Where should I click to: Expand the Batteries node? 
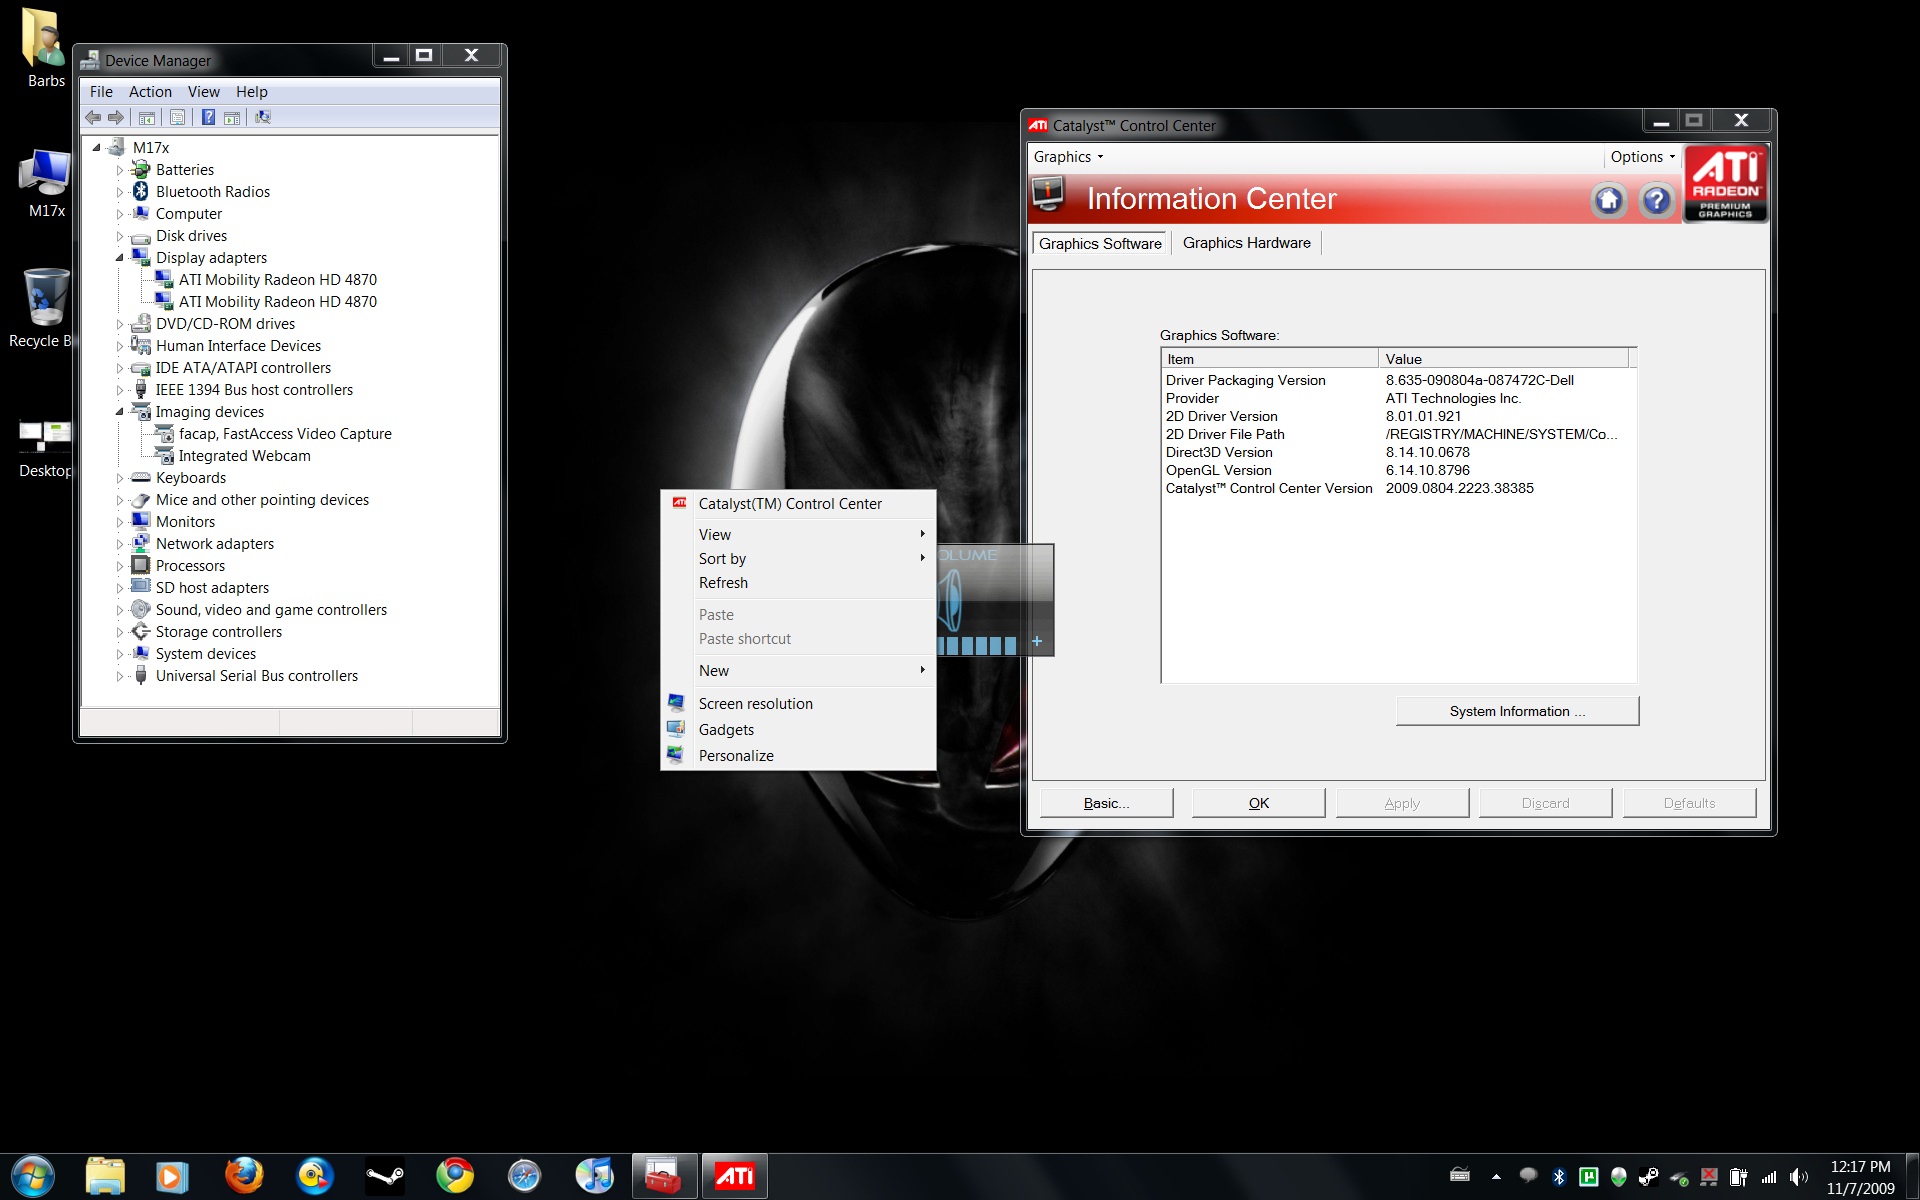[x=120, y=170]
